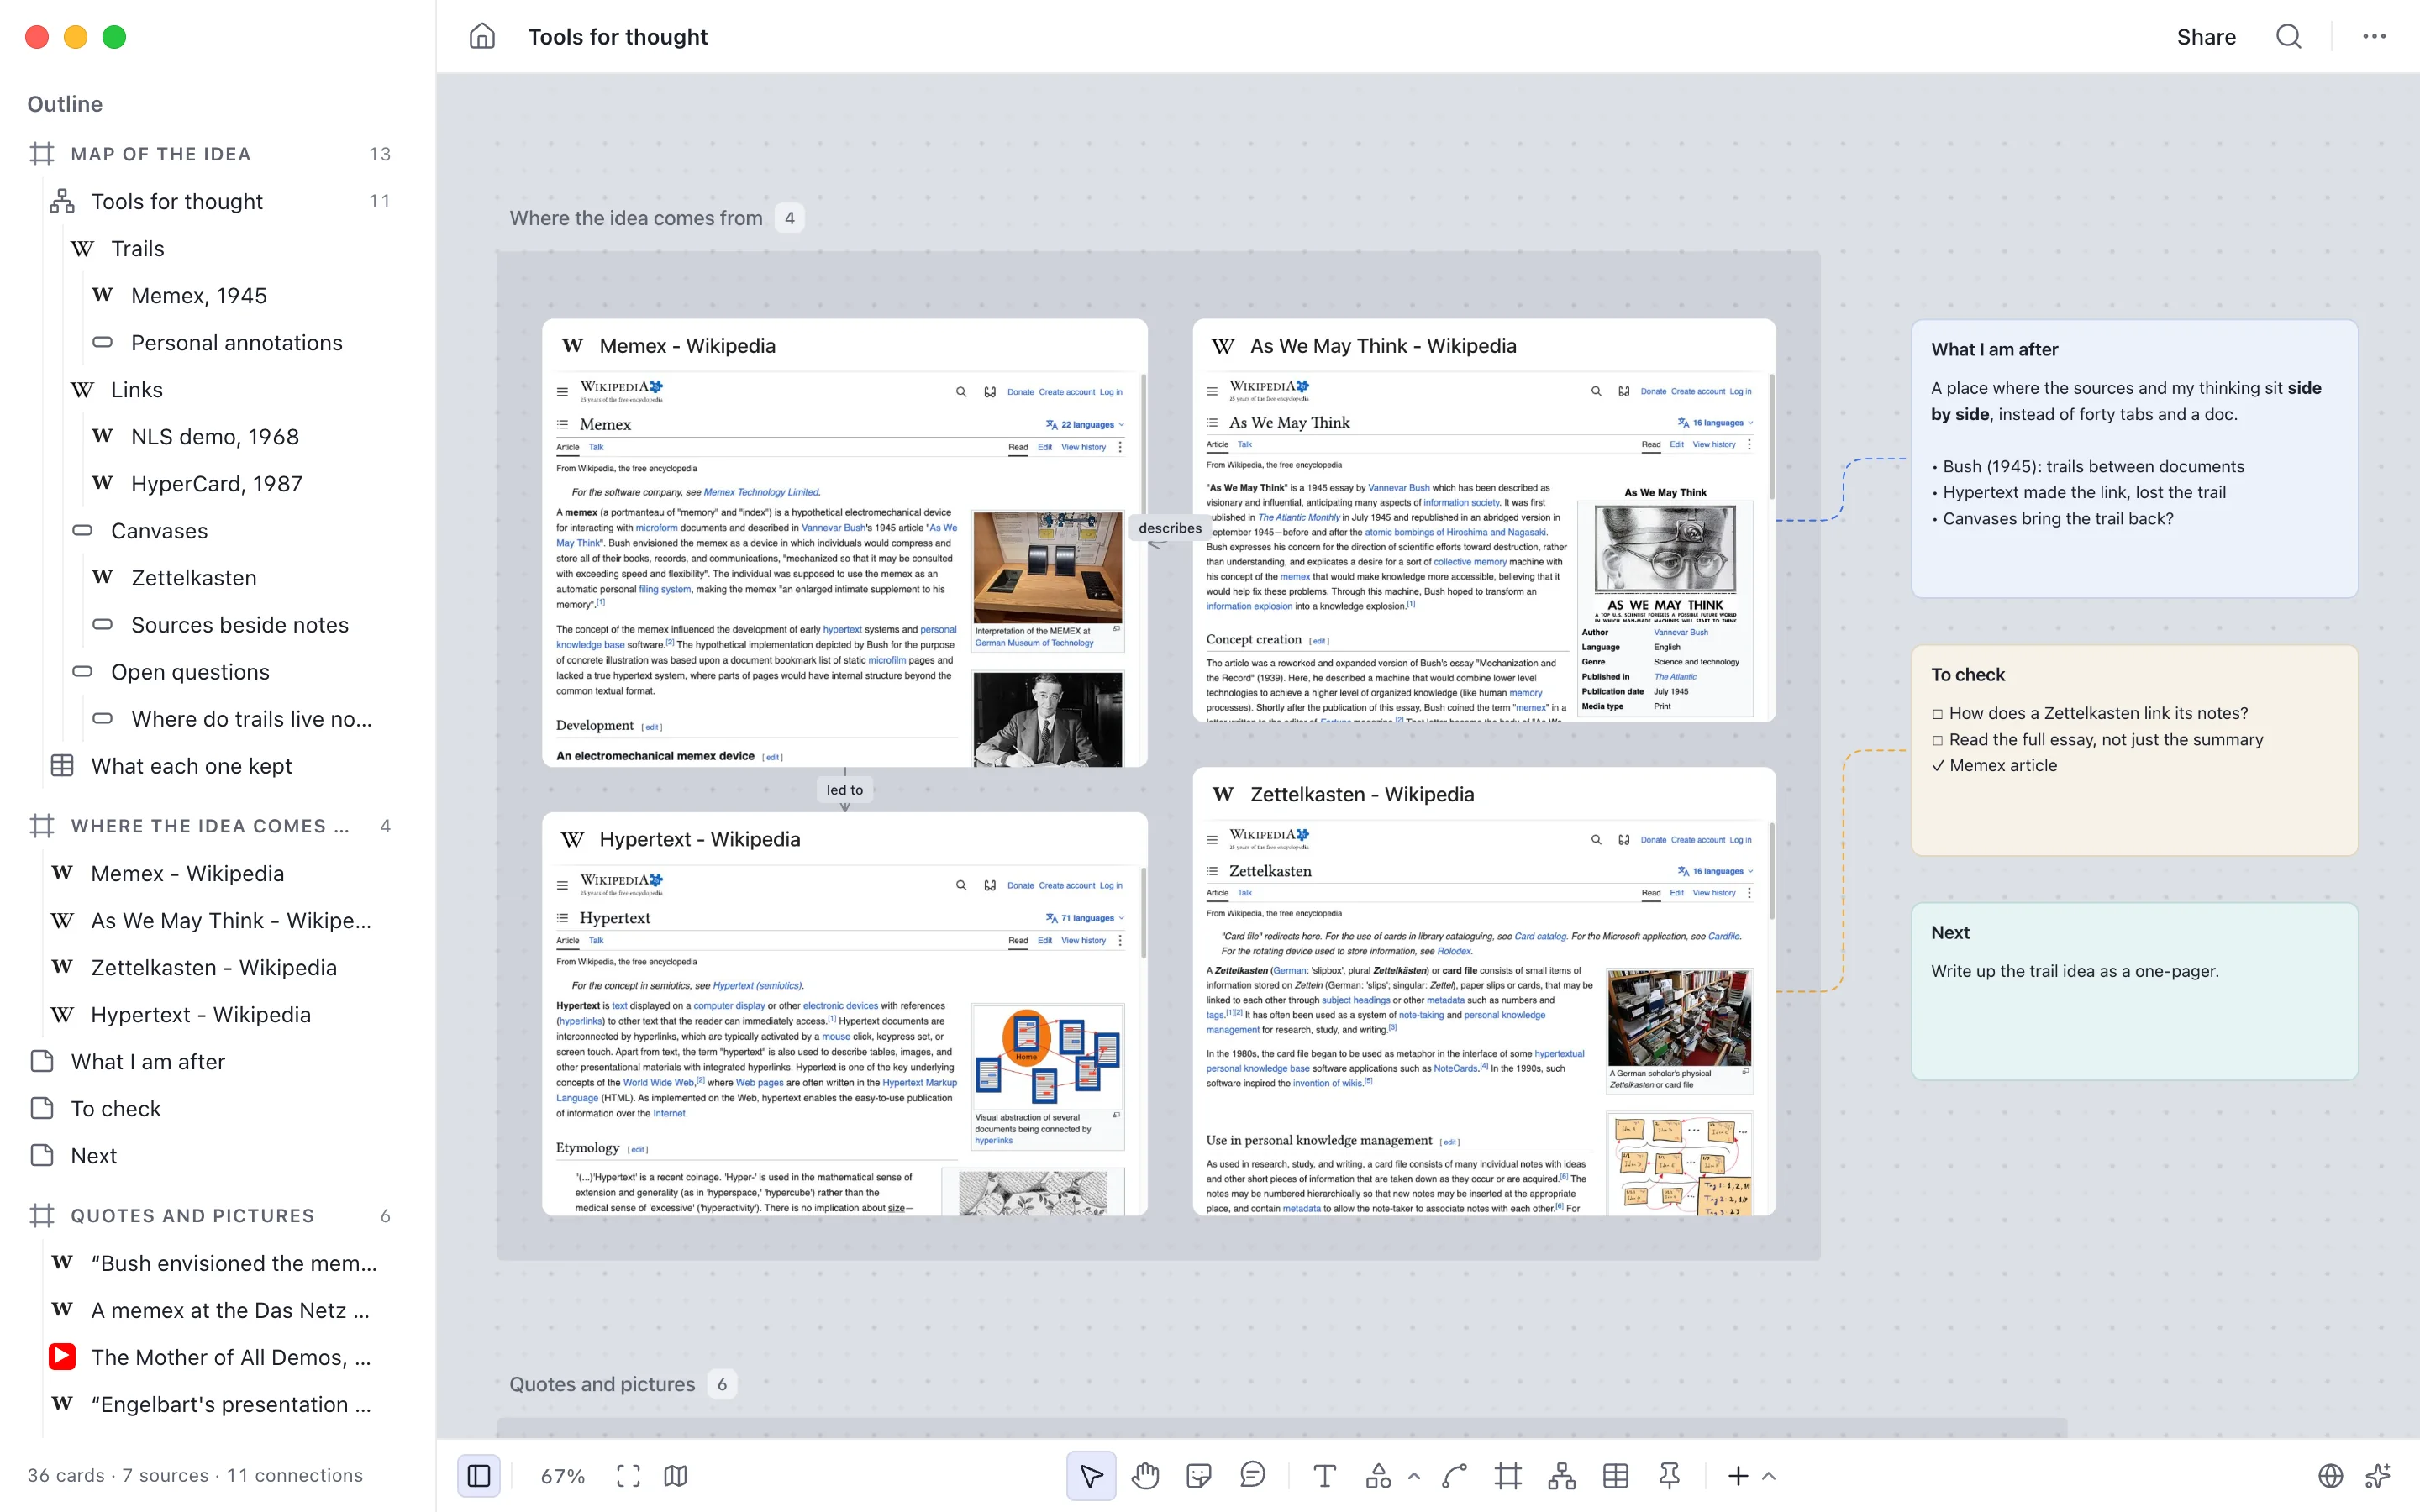Select the comment tool

pos(1252,1476)
